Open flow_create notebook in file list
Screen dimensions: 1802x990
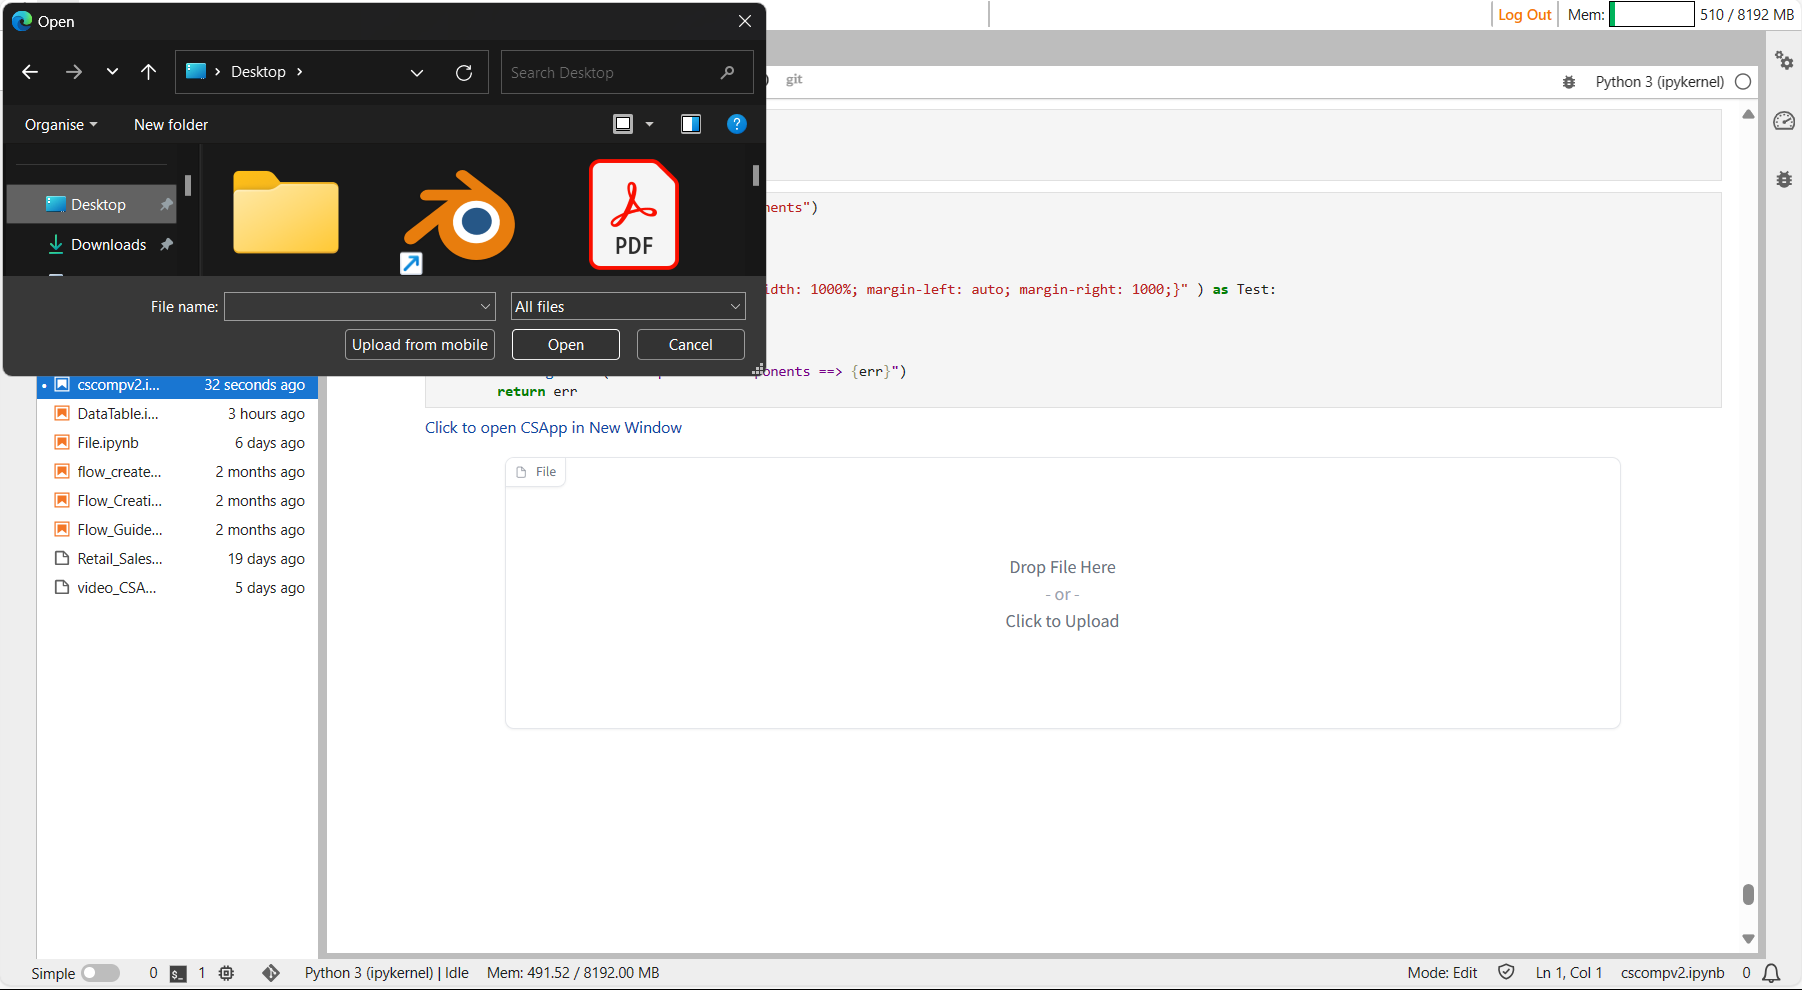[178, 472]
